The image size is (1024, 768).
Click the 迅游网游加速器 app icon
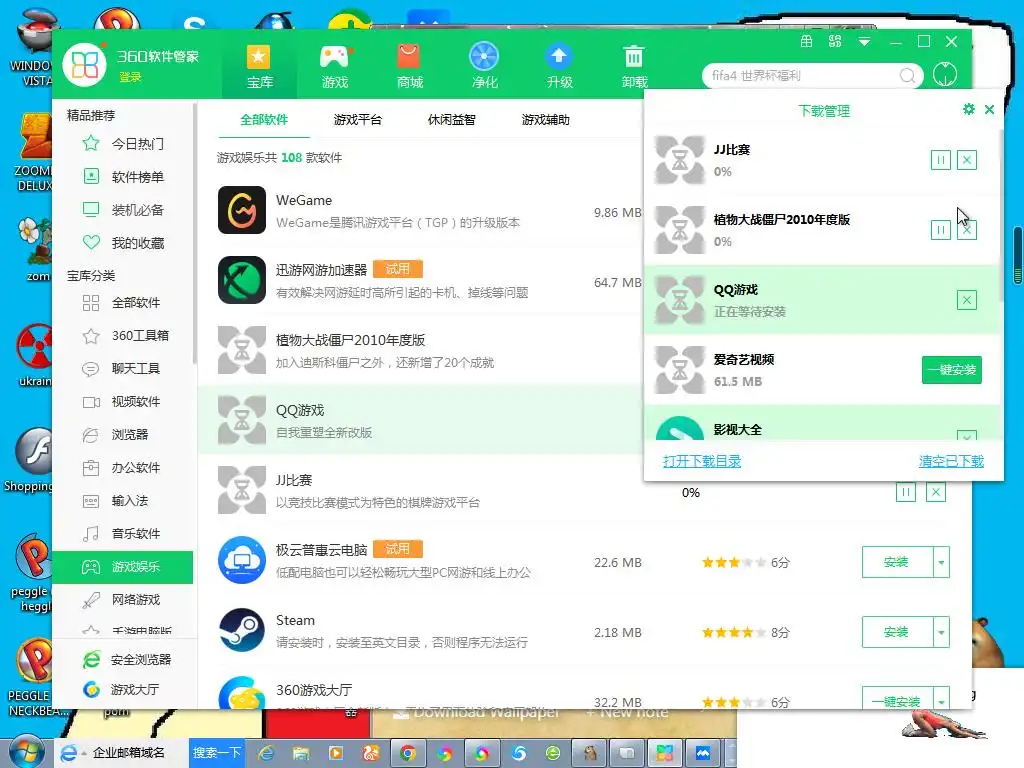(x=242, y=280)
